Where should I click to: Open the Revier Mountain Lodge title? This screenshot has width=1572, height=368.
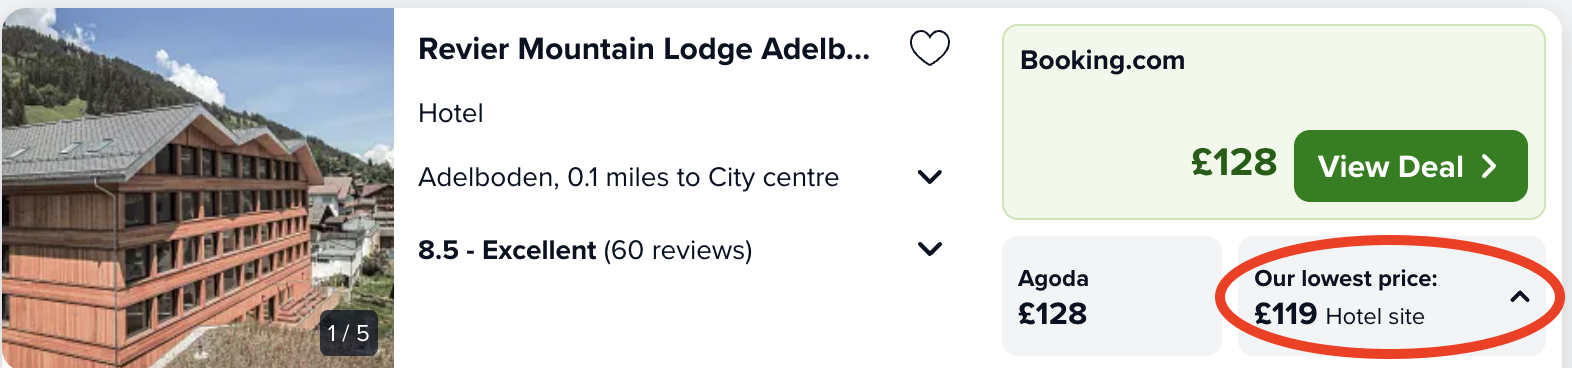644,49
